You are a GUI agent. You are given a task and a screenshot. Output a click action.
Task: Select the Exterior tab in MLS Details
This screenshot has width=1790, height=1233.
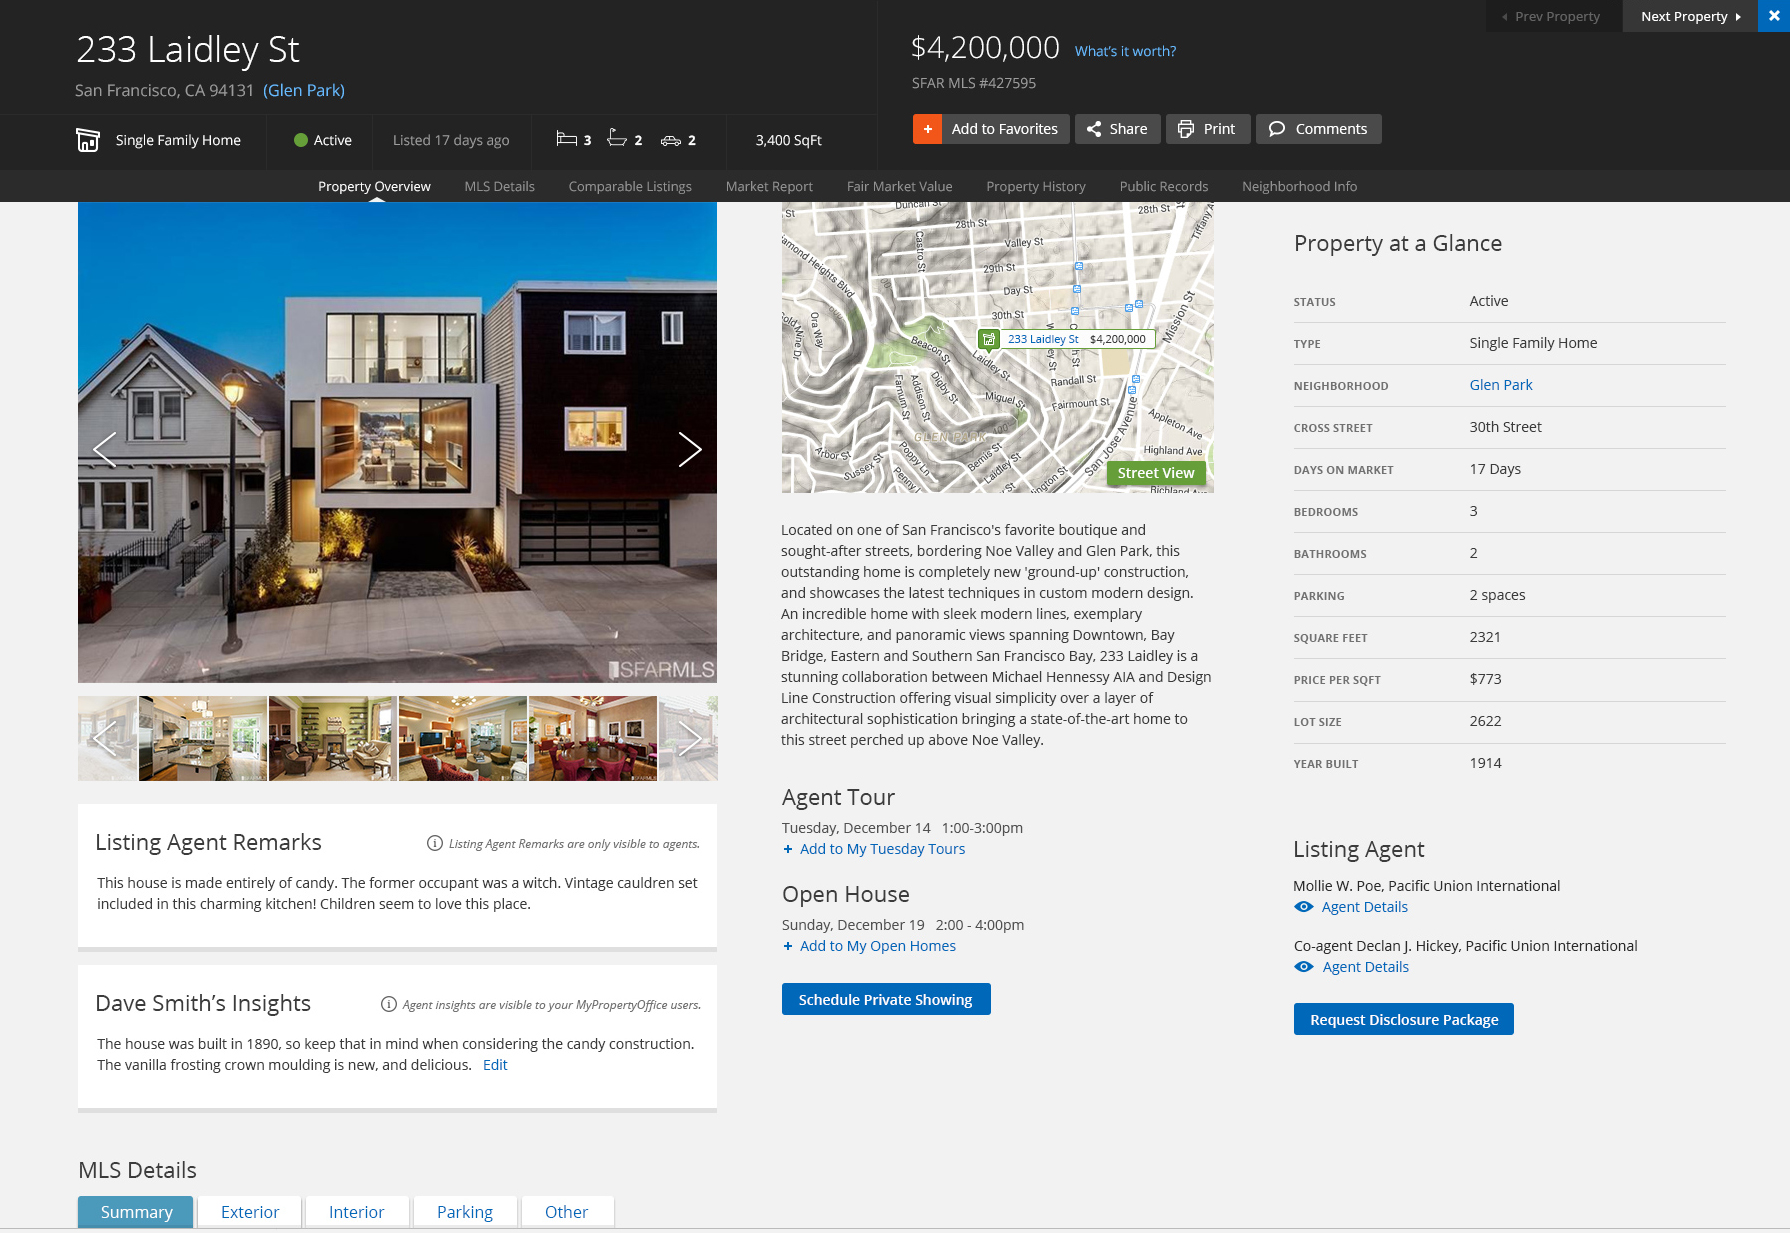[250, 1212]
